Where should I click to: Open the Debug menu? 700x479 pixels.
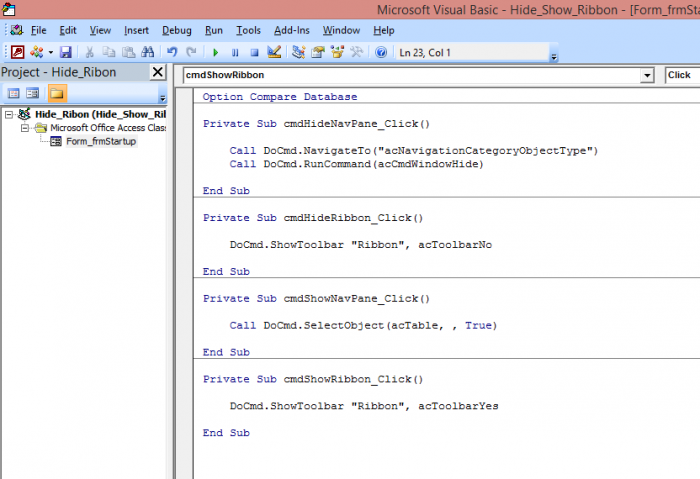[176, 31]
